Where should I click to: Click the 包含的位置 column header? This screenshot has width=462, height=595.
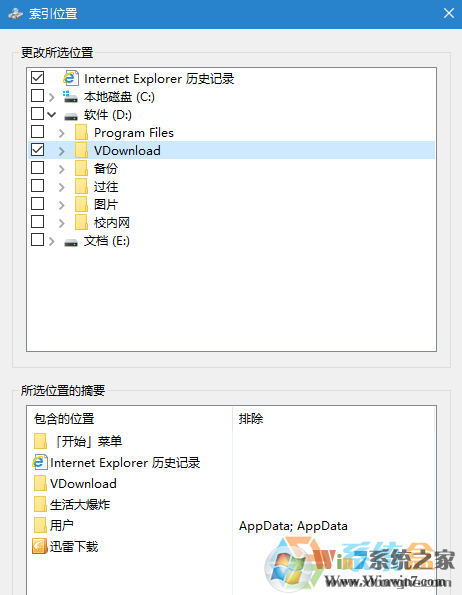(x=64, y=419)
